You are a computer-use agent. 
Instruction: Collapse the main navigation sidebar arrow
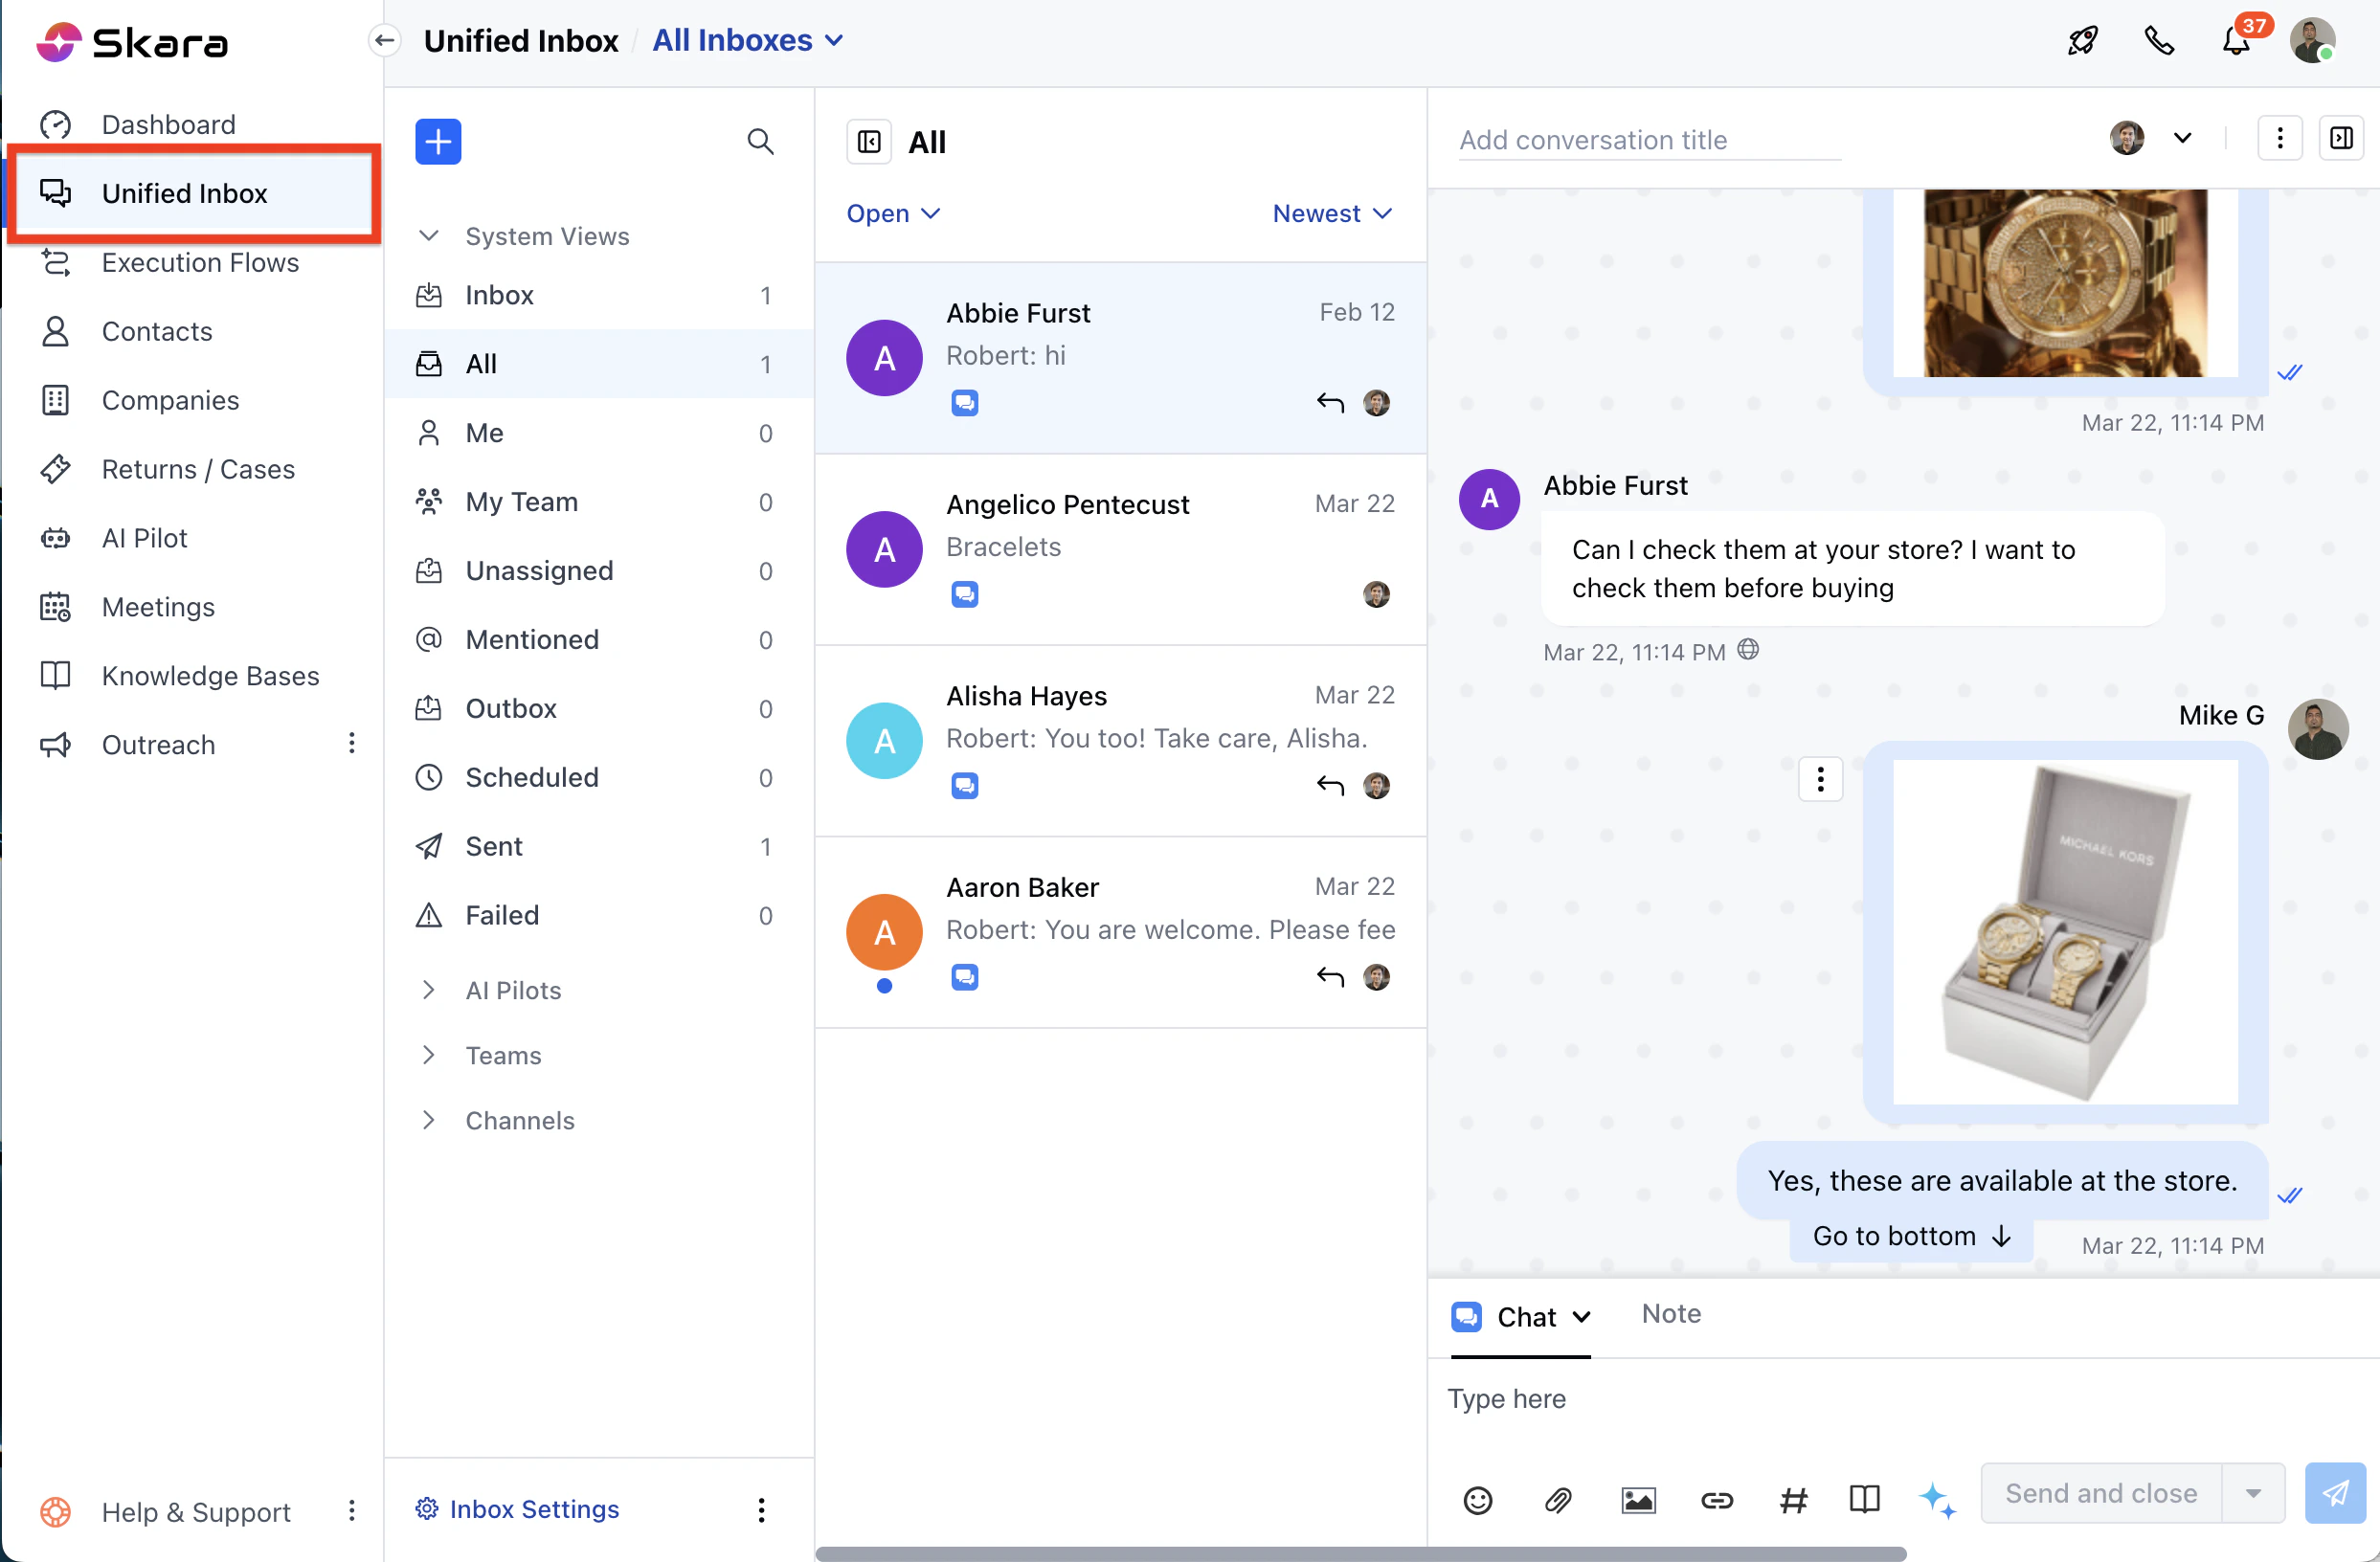pos(385,41)
